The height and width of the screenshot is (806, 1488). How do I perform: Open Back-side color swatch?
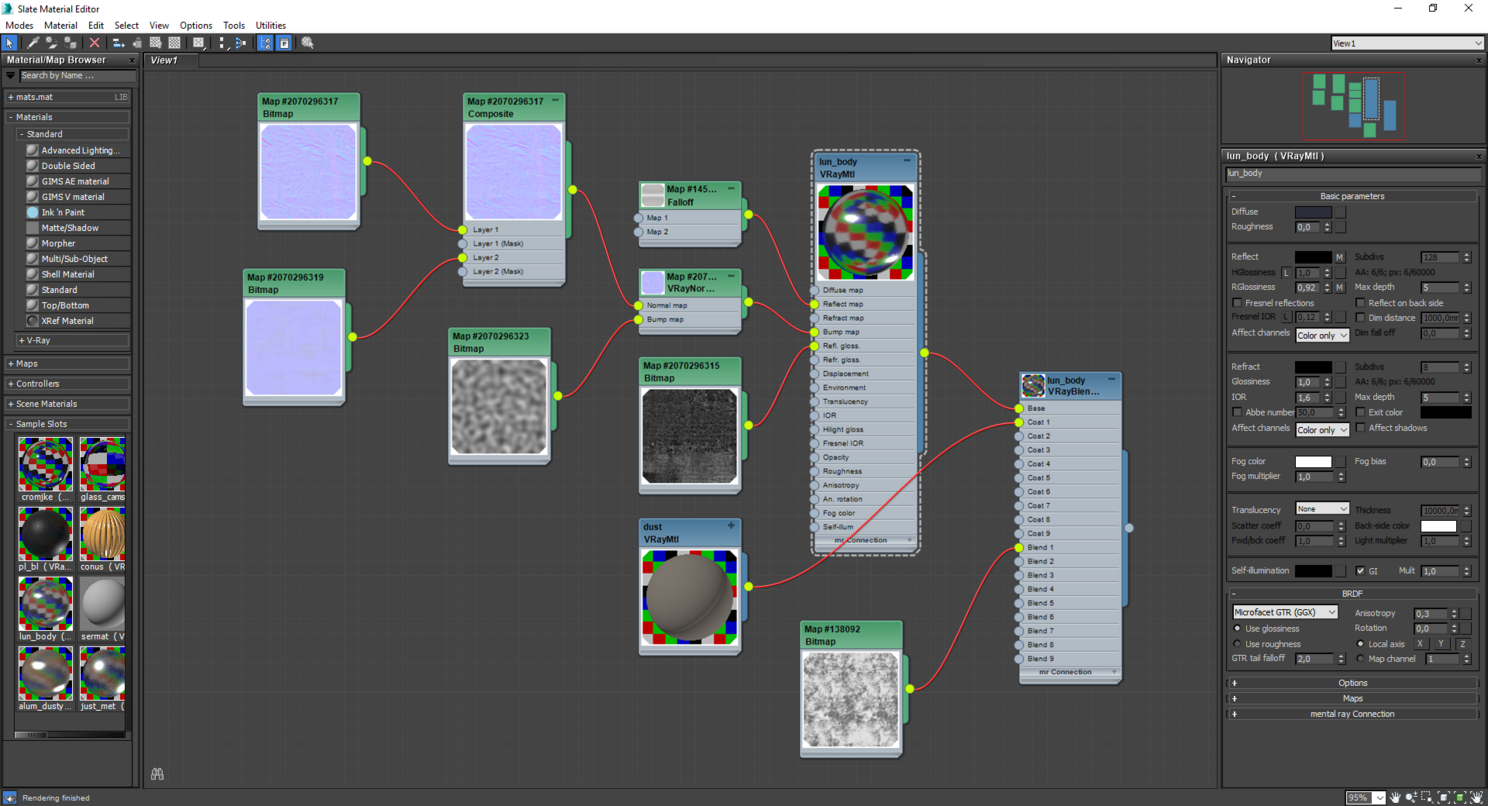coord(1438,526)
